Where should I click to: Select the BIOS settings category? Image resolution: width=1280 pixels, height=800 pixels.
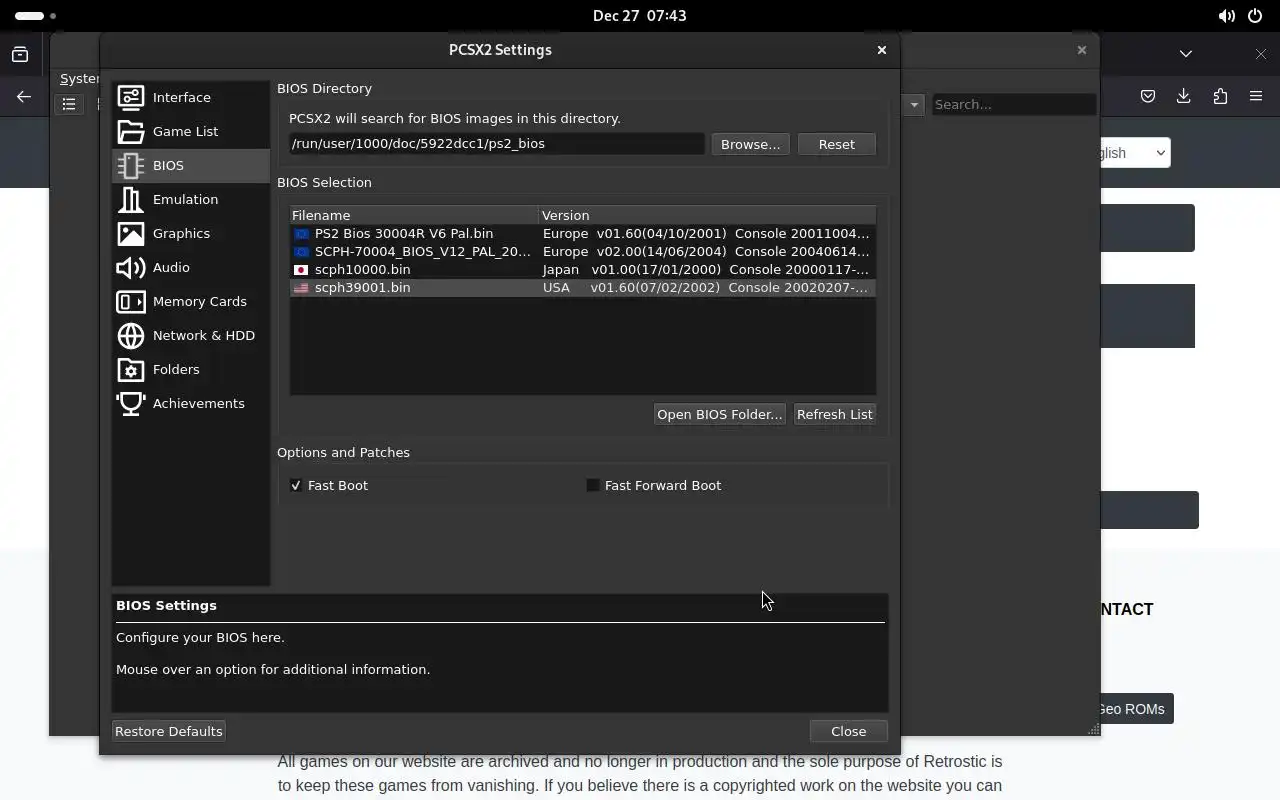coord(190,165)
